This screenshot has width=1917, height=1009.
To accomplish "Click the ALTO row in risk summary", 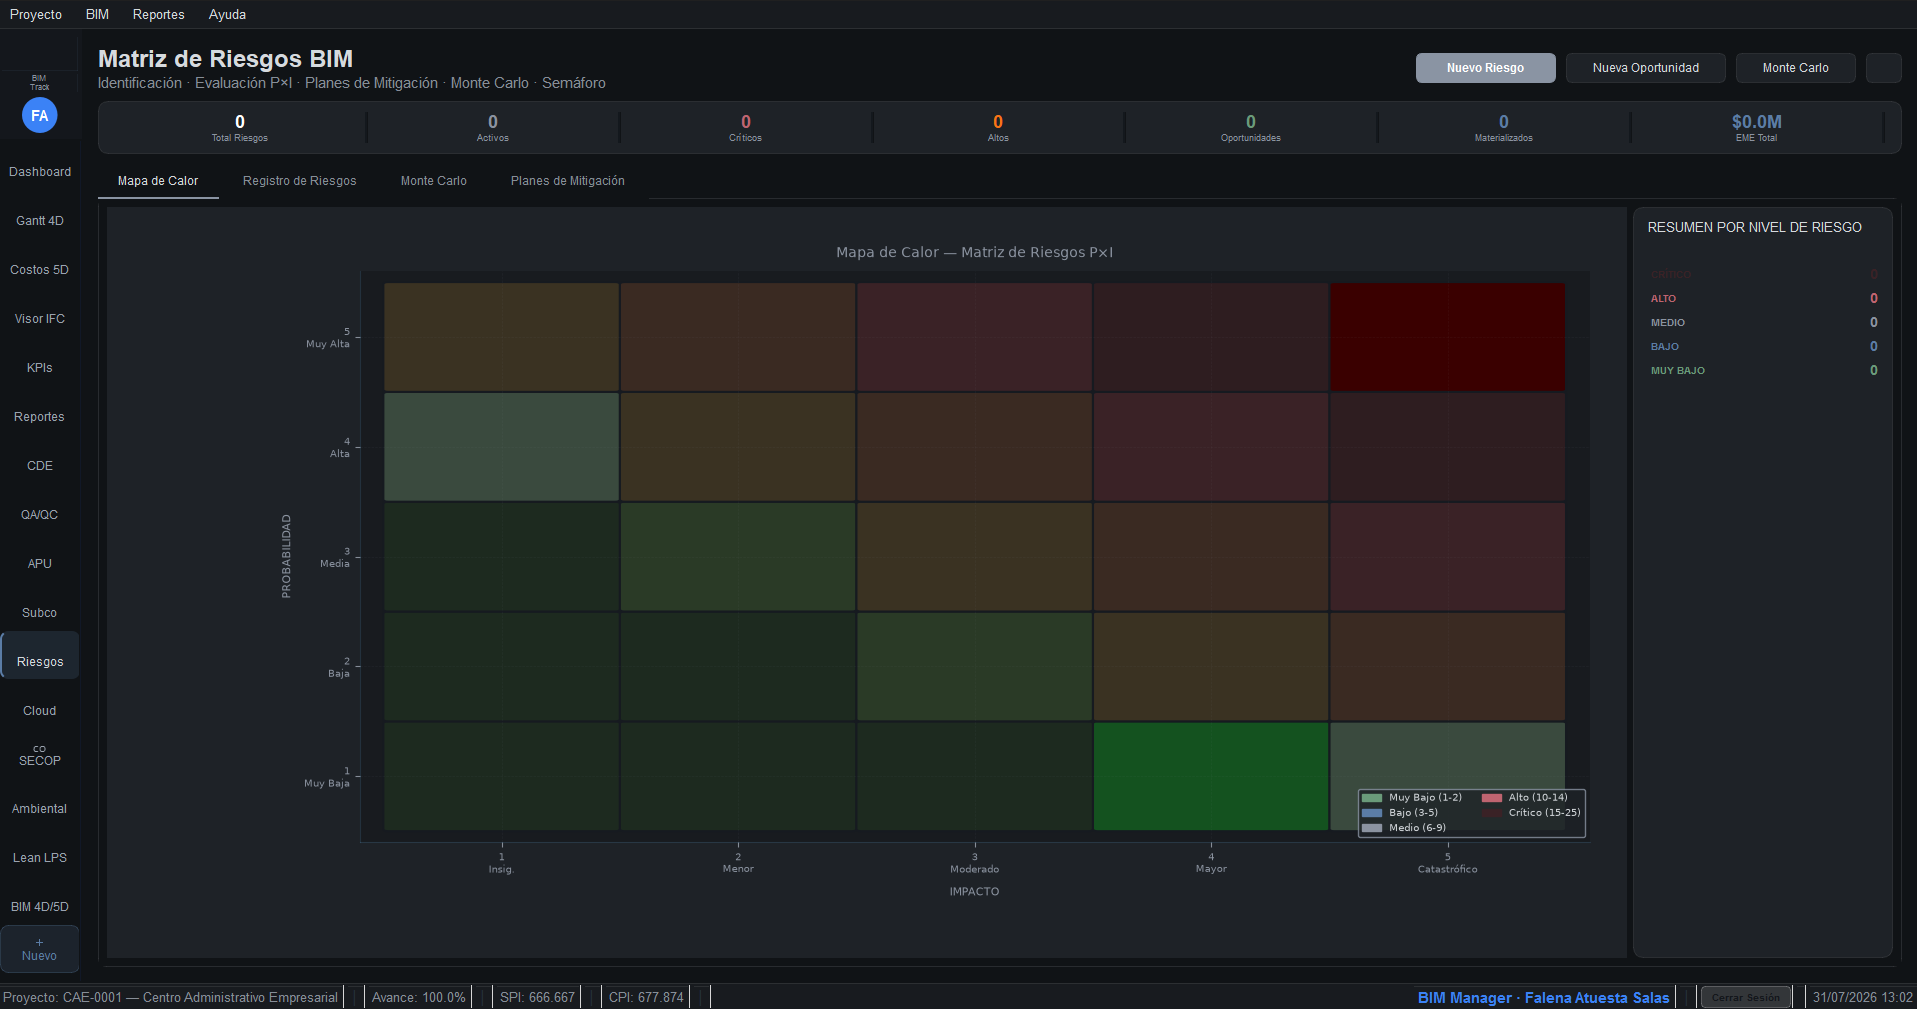I will 1764,298.
